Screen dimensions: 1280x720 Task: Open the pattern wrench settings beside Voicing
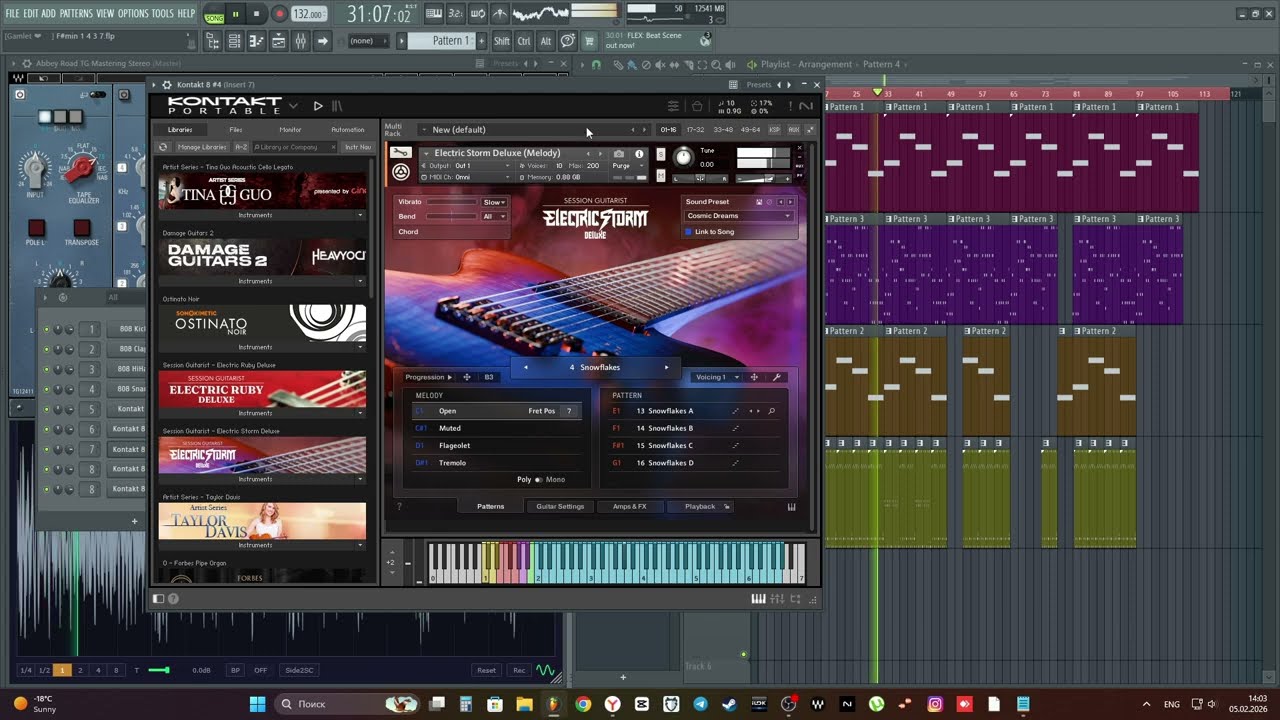(776, 377)
